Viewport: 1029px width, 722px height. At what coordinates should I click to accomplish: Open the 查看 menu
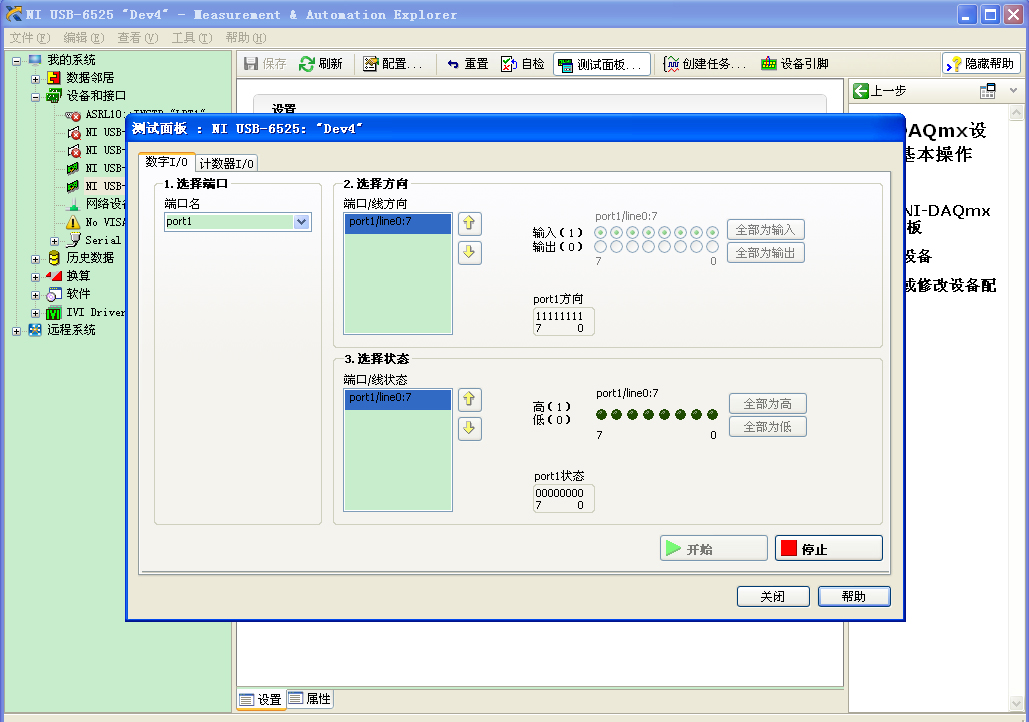click(x=138, y=37)
